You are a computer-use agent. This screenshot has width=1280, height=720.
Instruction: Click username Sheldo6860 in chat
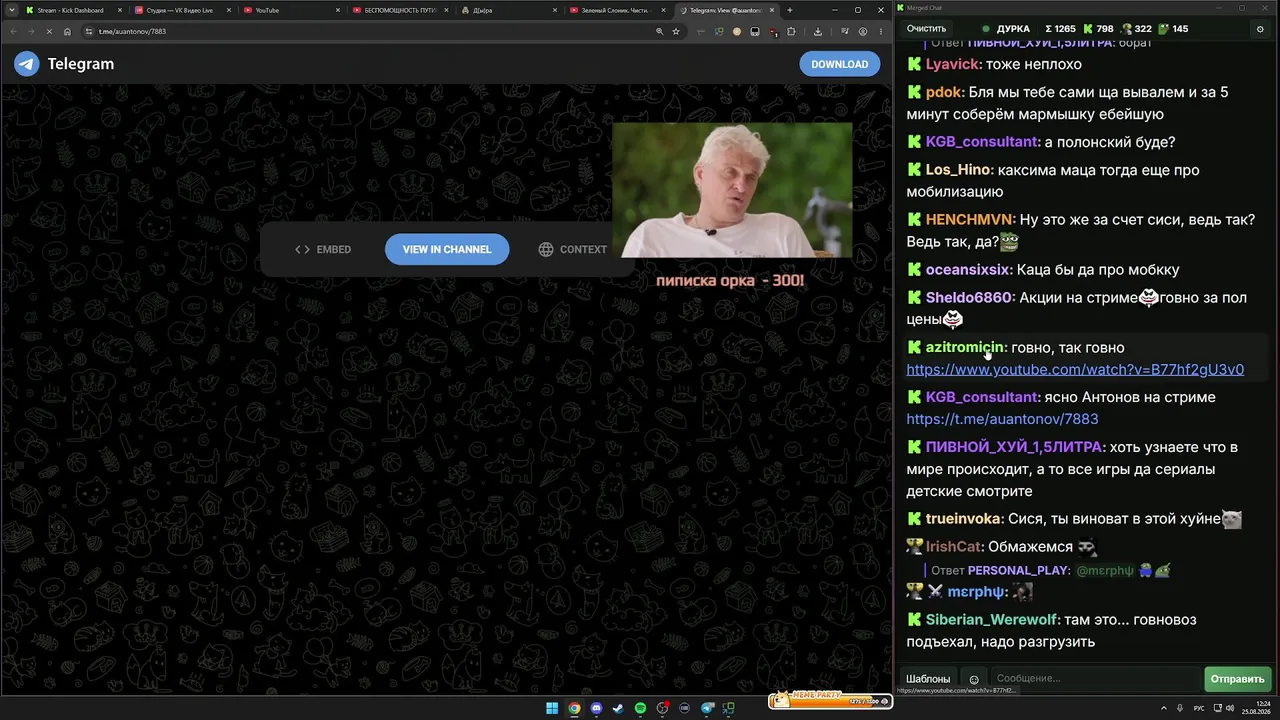[970, 298]
